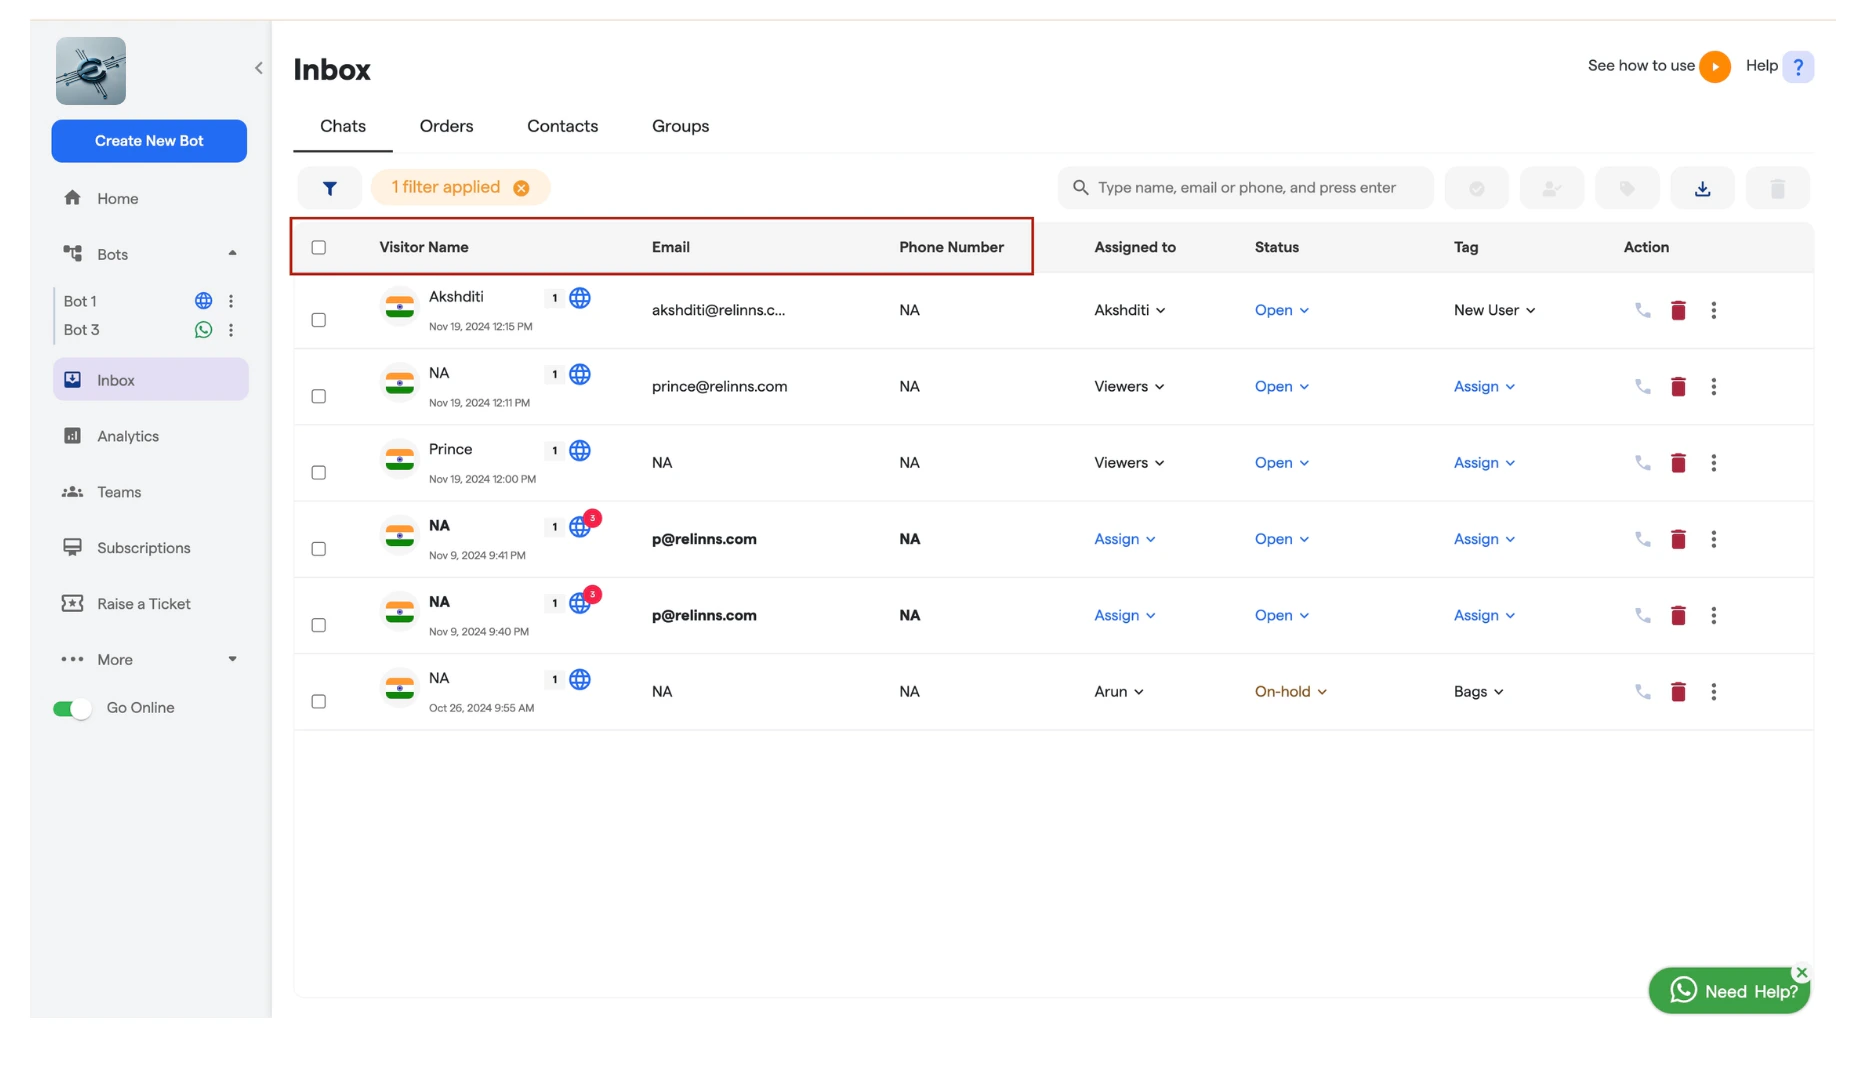Switch to the Contacts tab
Image resolution: width=1866 pixels, height=1080 pixels.
(562, 126)
